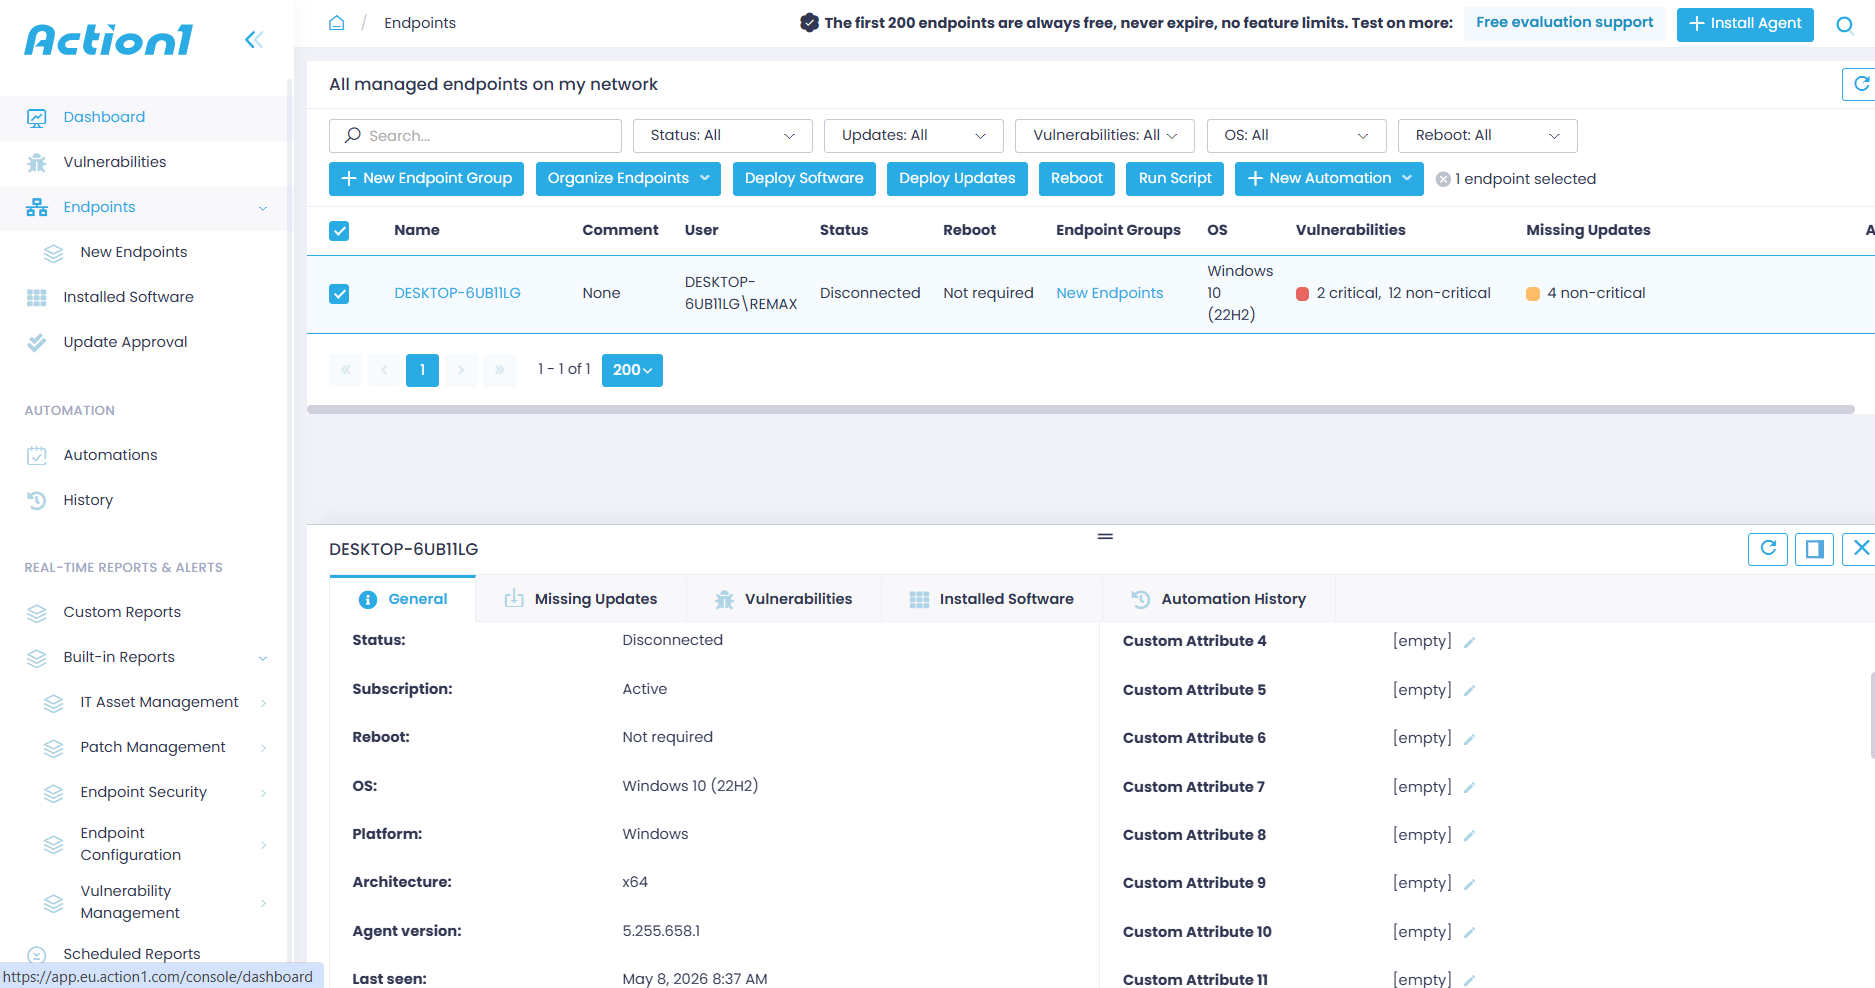This screenshot has width=1875, height=988.
Task: Switch to the Missing Updates tab
Action: pos(581,599)
